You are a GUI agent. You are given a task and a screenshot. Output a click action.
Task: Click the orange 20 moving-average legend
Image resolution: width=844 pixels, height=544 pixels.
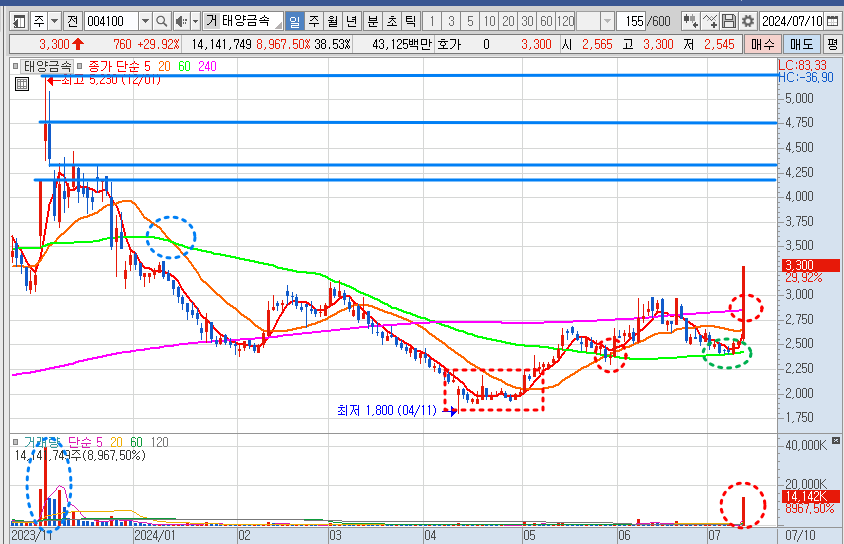[x=164, y=67]
